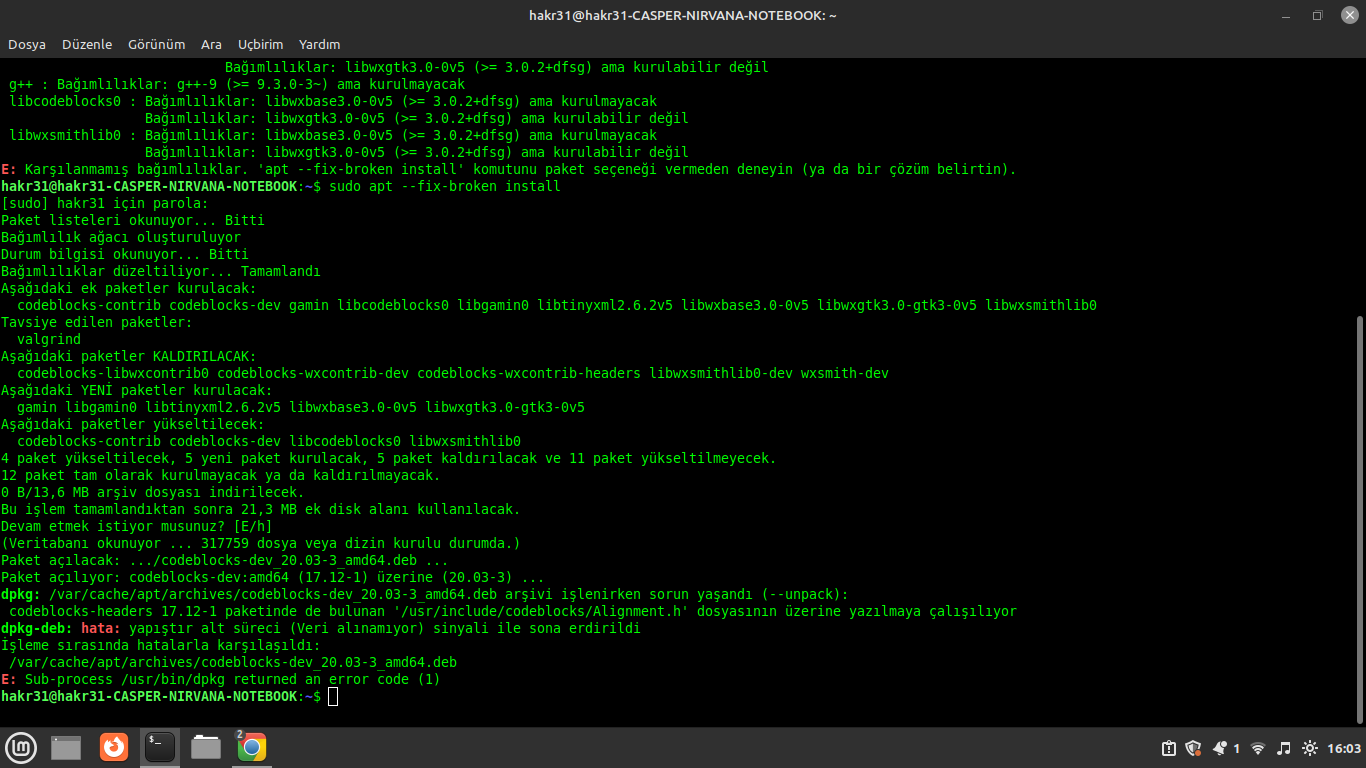Click the command "sudo apt --fix-broken install"
Screen dimensions: 1366x768
pos(445,186)
